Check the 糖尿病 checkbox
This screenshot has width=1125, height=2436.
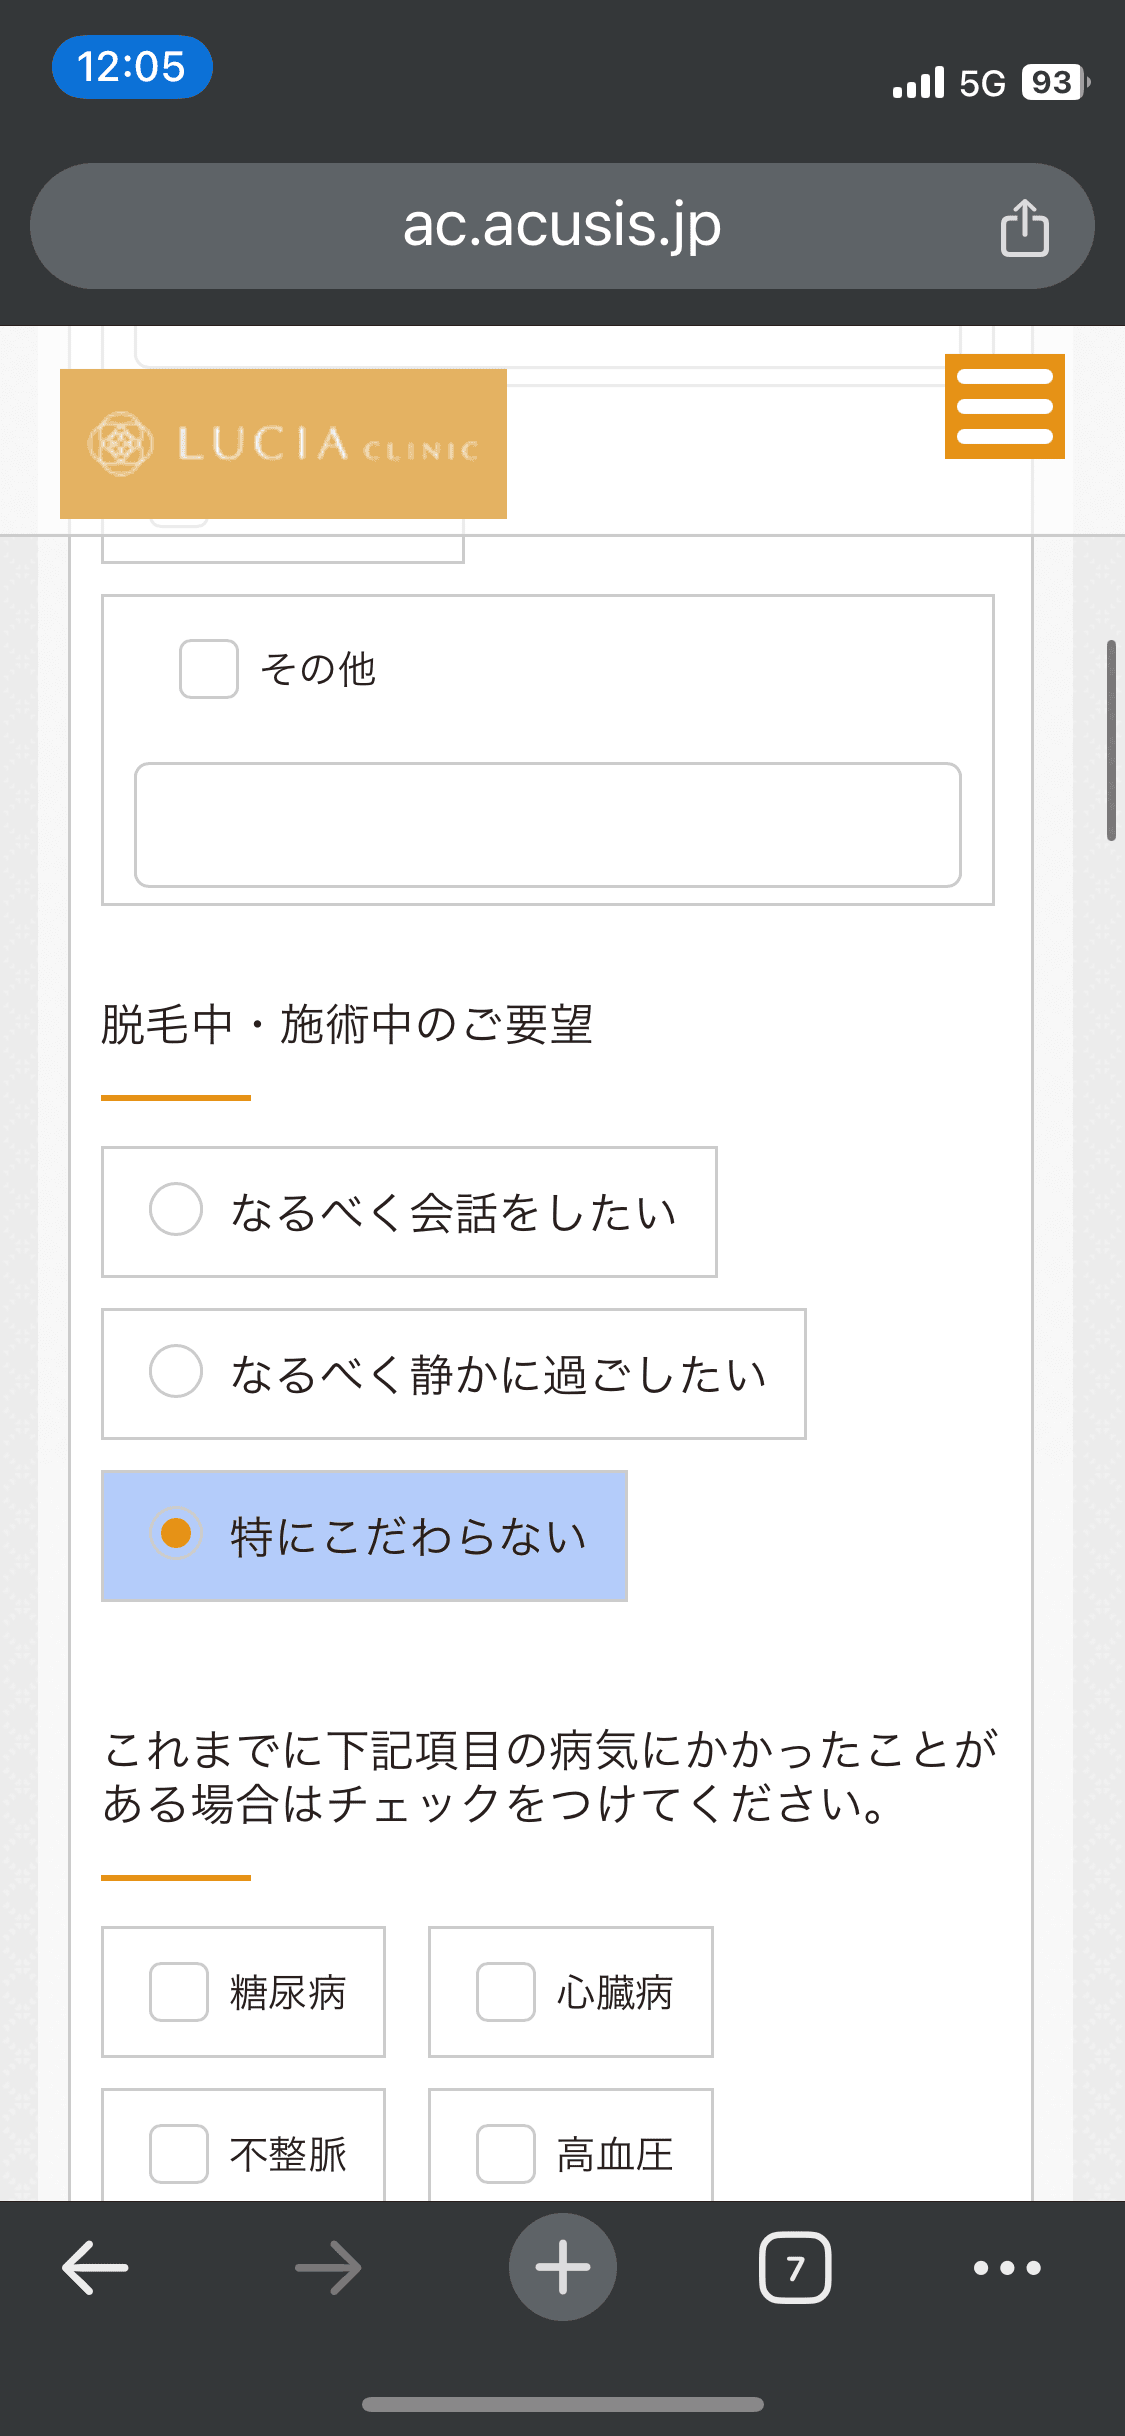179,1992
